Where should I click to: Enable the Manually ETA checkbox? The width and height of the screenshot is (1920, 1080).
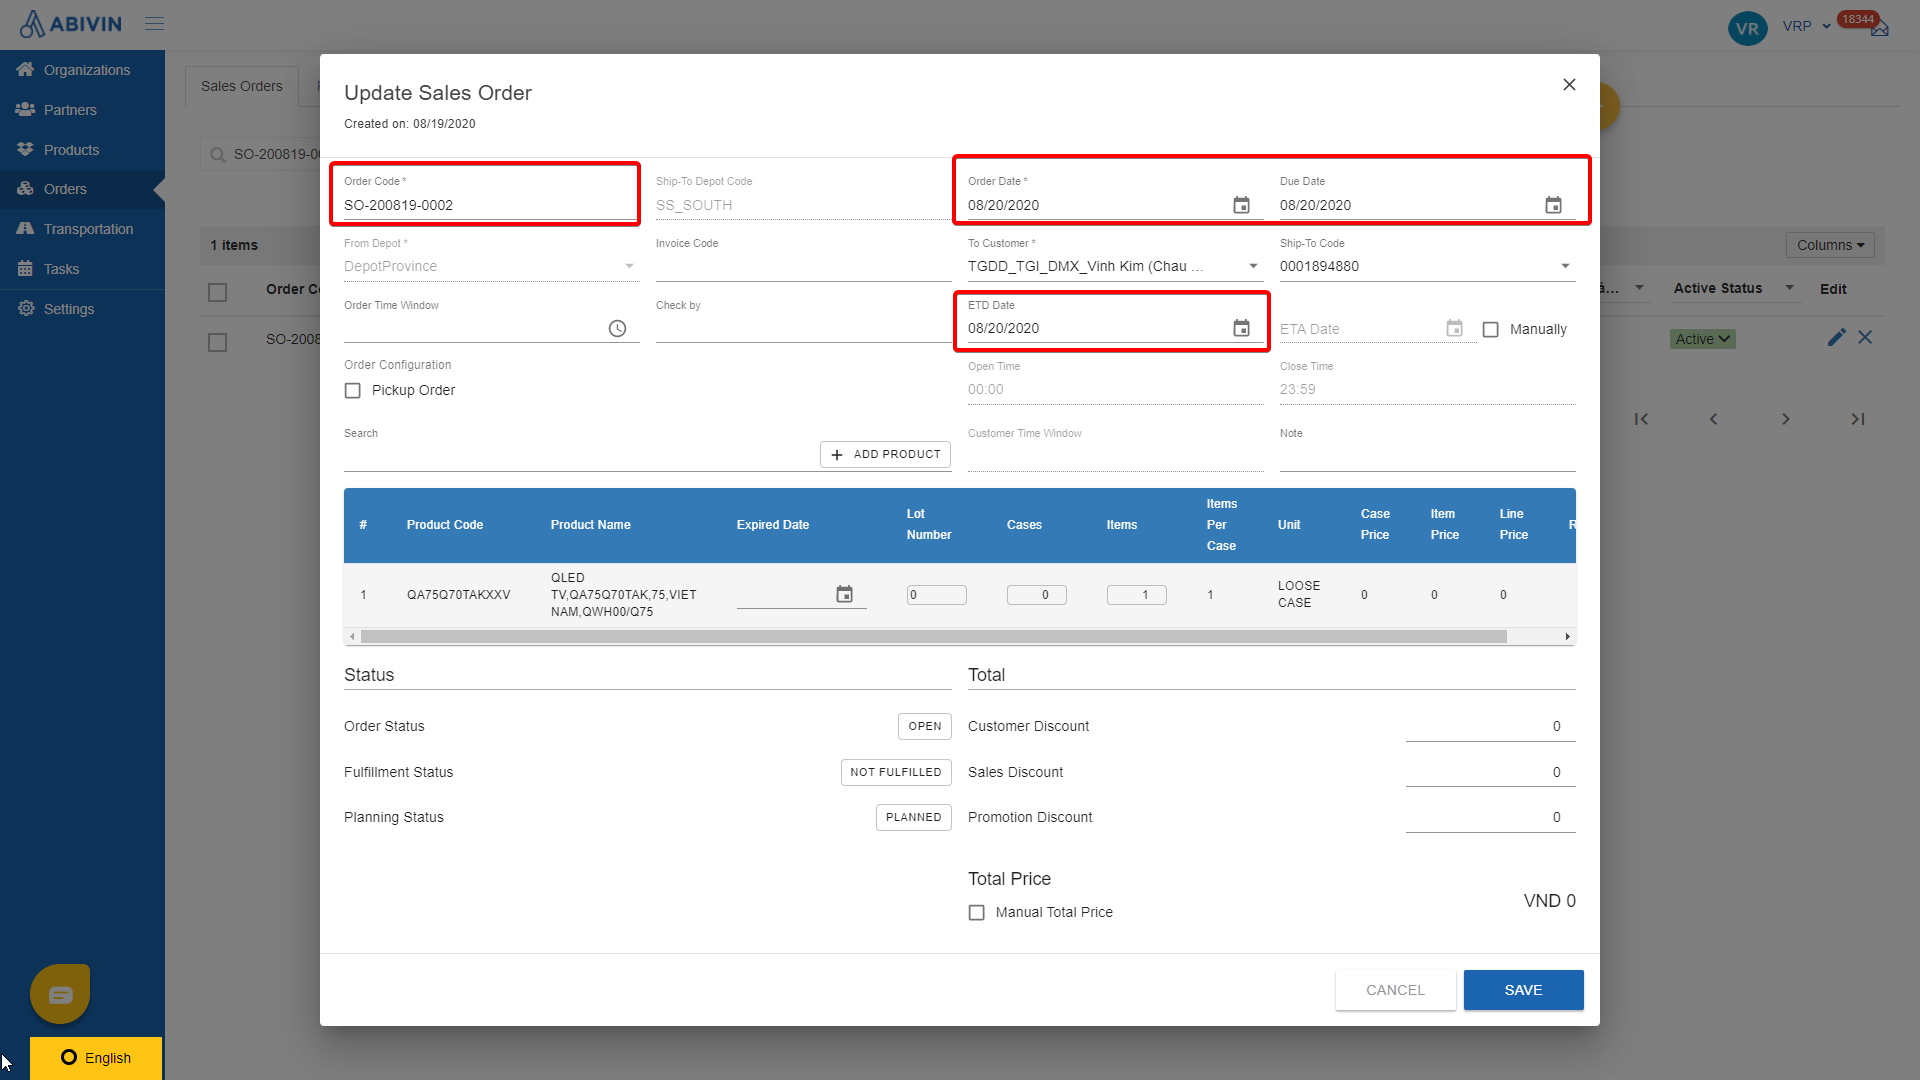(1490, 329)
